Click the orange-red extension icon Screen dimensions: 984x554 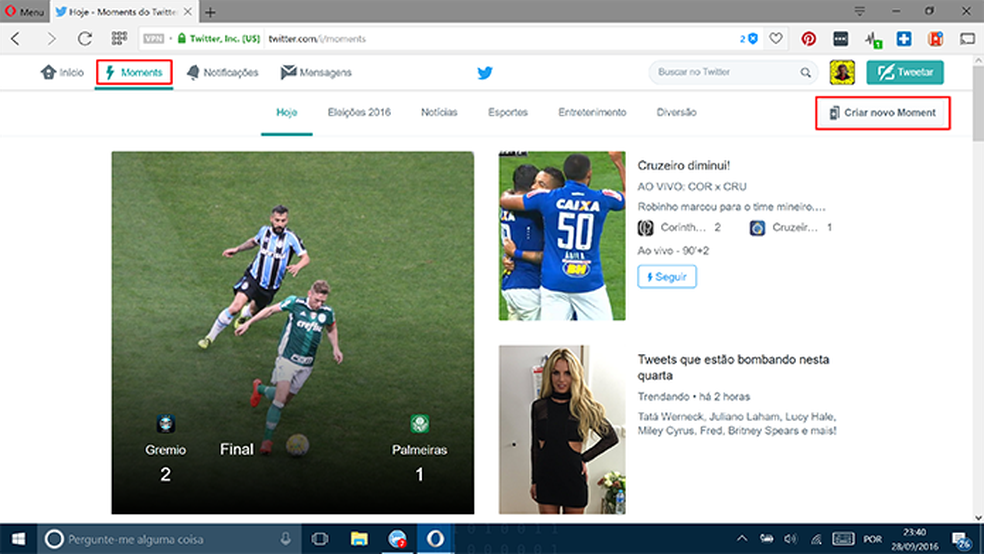[936, 39]
